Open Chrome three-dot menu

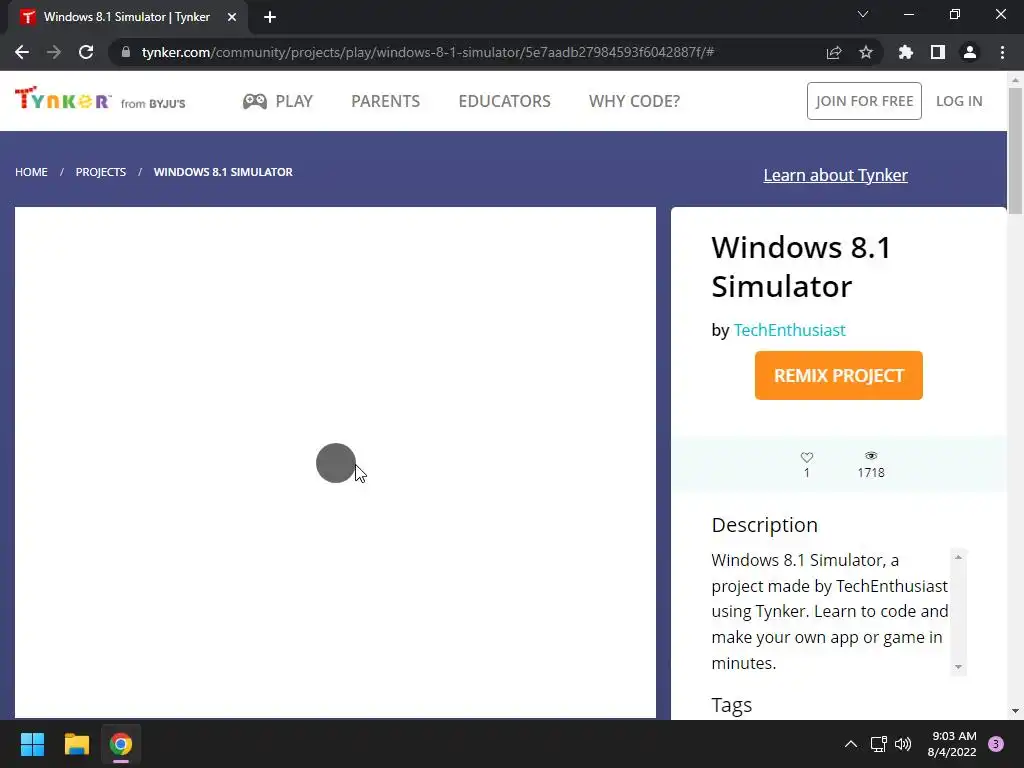[x=1002, y=52]
